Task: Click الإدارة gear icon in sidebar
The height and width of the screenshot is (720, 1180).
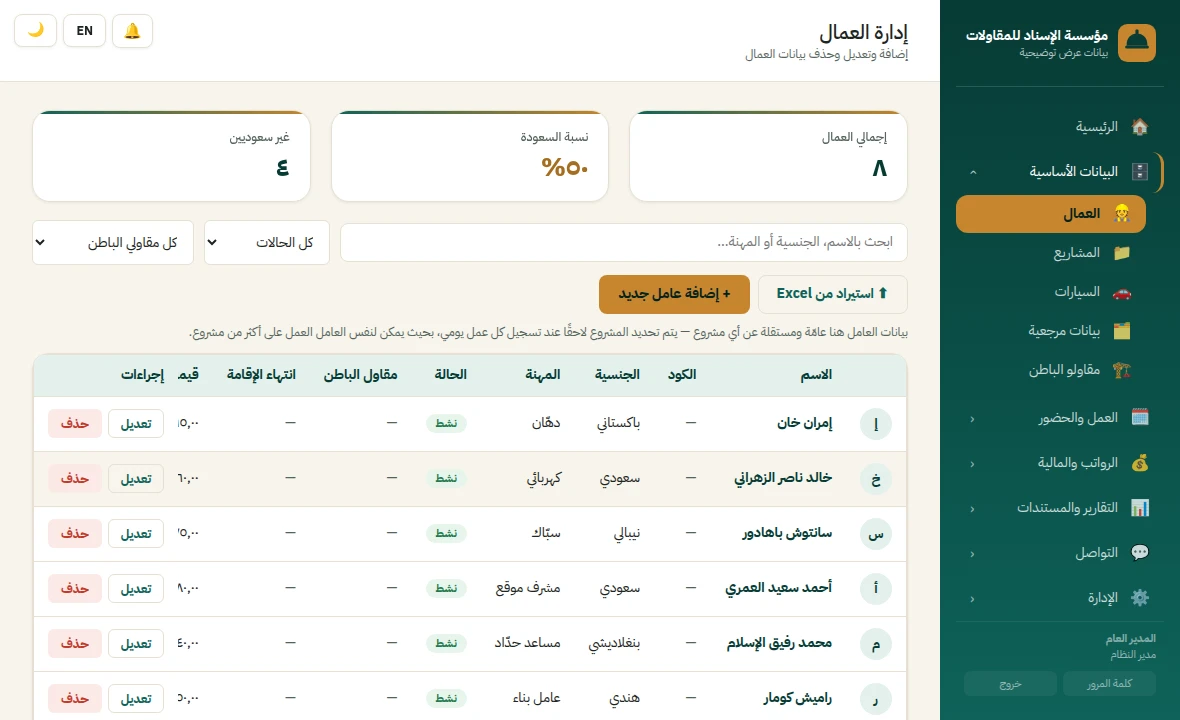Action: (x=1139, y=598)
